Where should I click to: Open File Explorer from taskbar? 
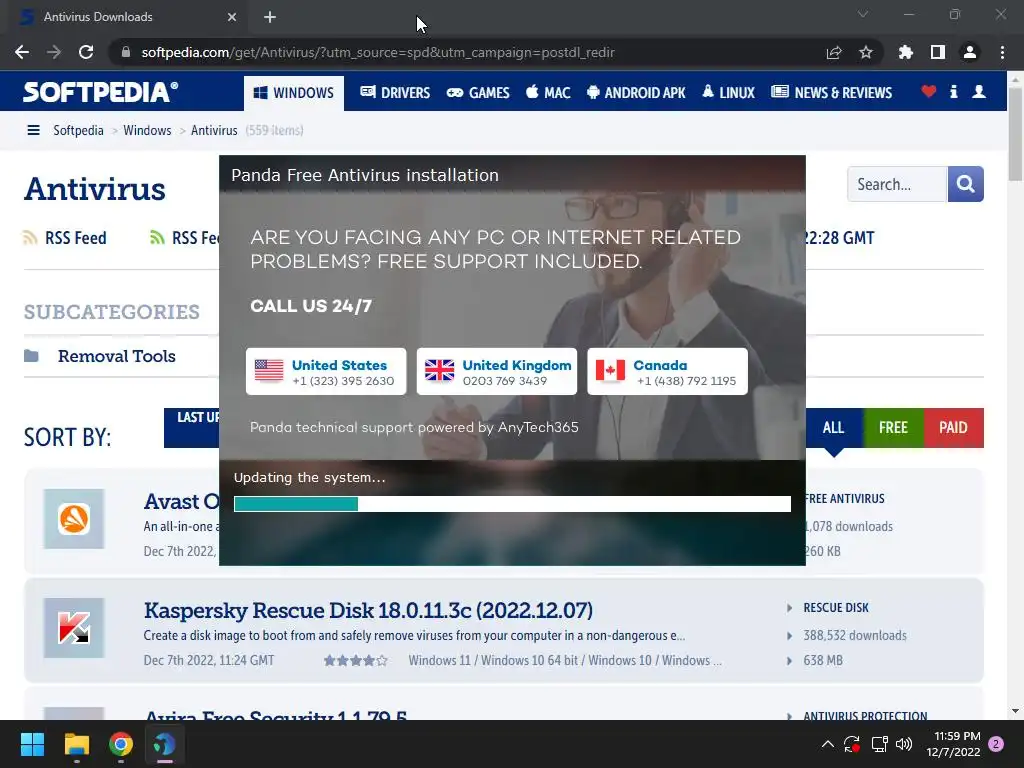click(76, 744)
